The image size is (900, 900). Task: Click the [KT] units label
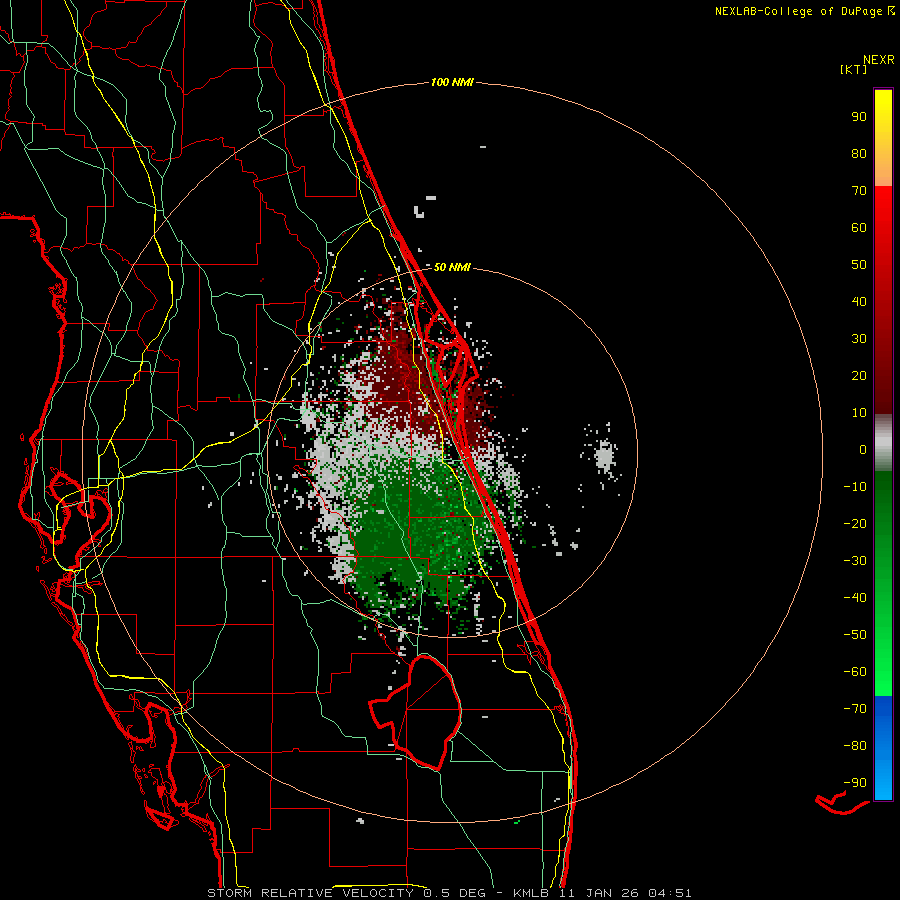coord(853,69)
